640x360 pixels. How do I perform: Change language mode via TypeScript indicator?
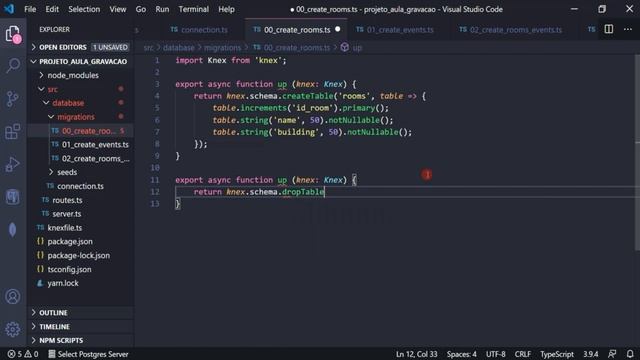point(557,354)
